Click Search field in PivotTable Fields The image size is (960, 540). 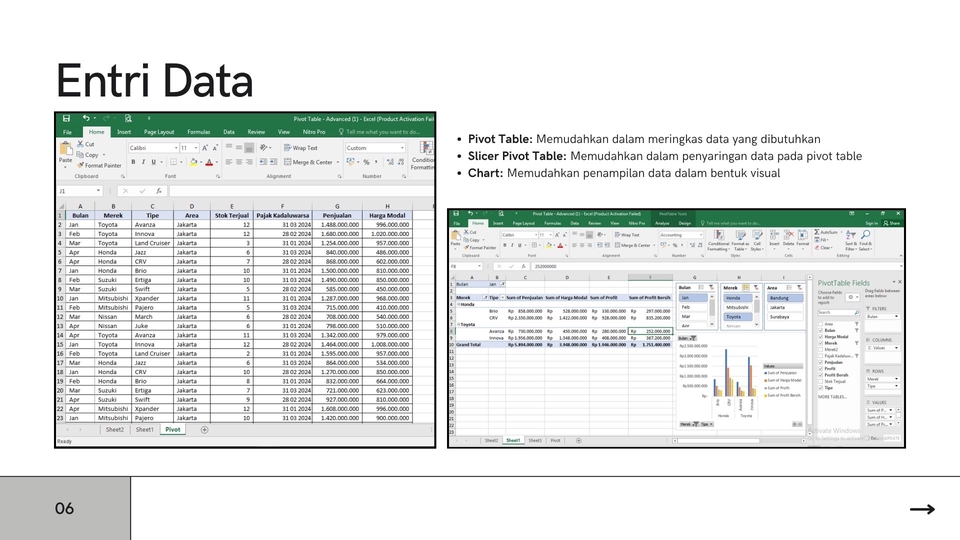pos(839,312)
